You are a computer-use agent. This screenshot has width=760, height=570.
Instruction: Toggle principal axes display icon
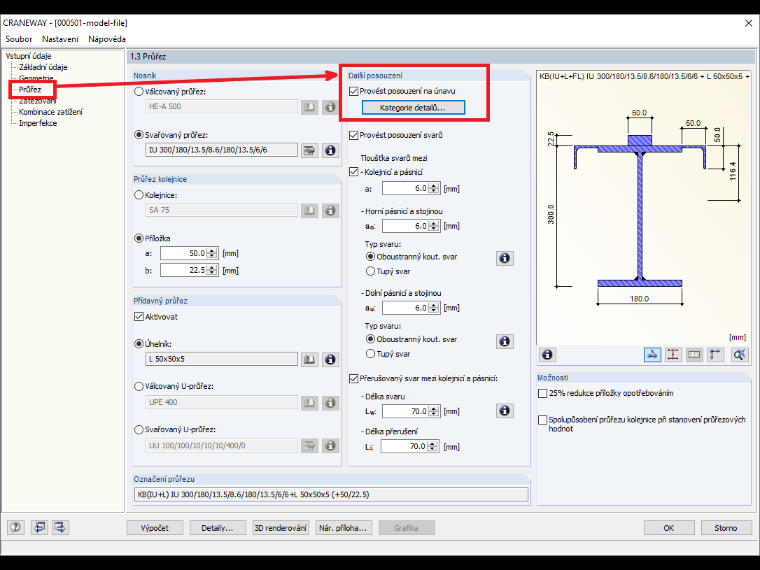(715, 355)
